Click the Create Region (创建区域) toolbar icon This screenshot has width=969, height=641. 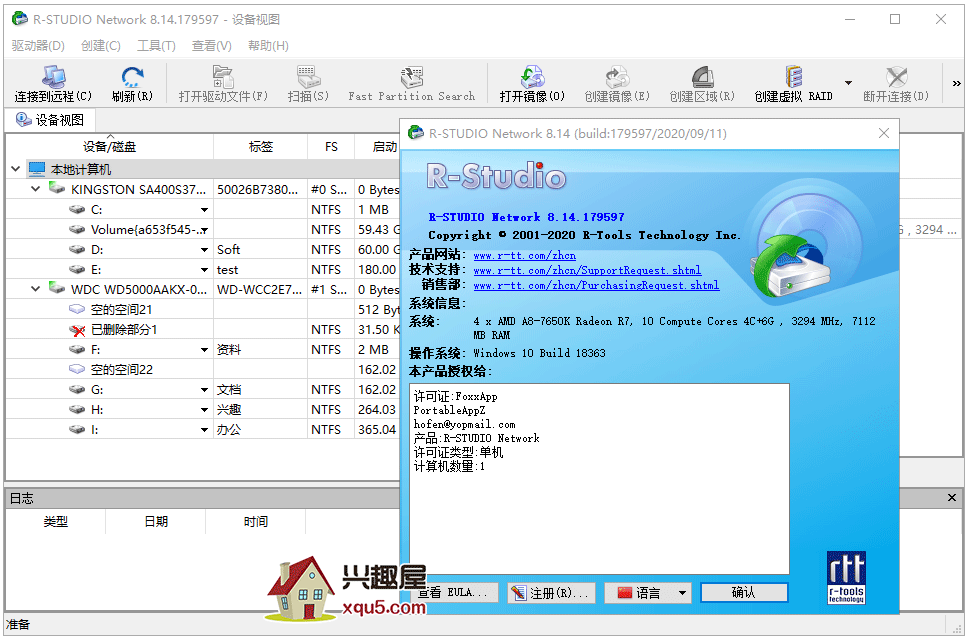coord(702,77)
